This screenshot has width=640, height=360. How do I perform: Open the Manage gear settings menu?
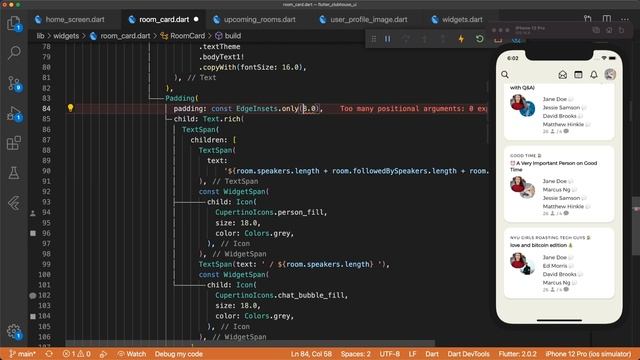(x=14, y=332)
